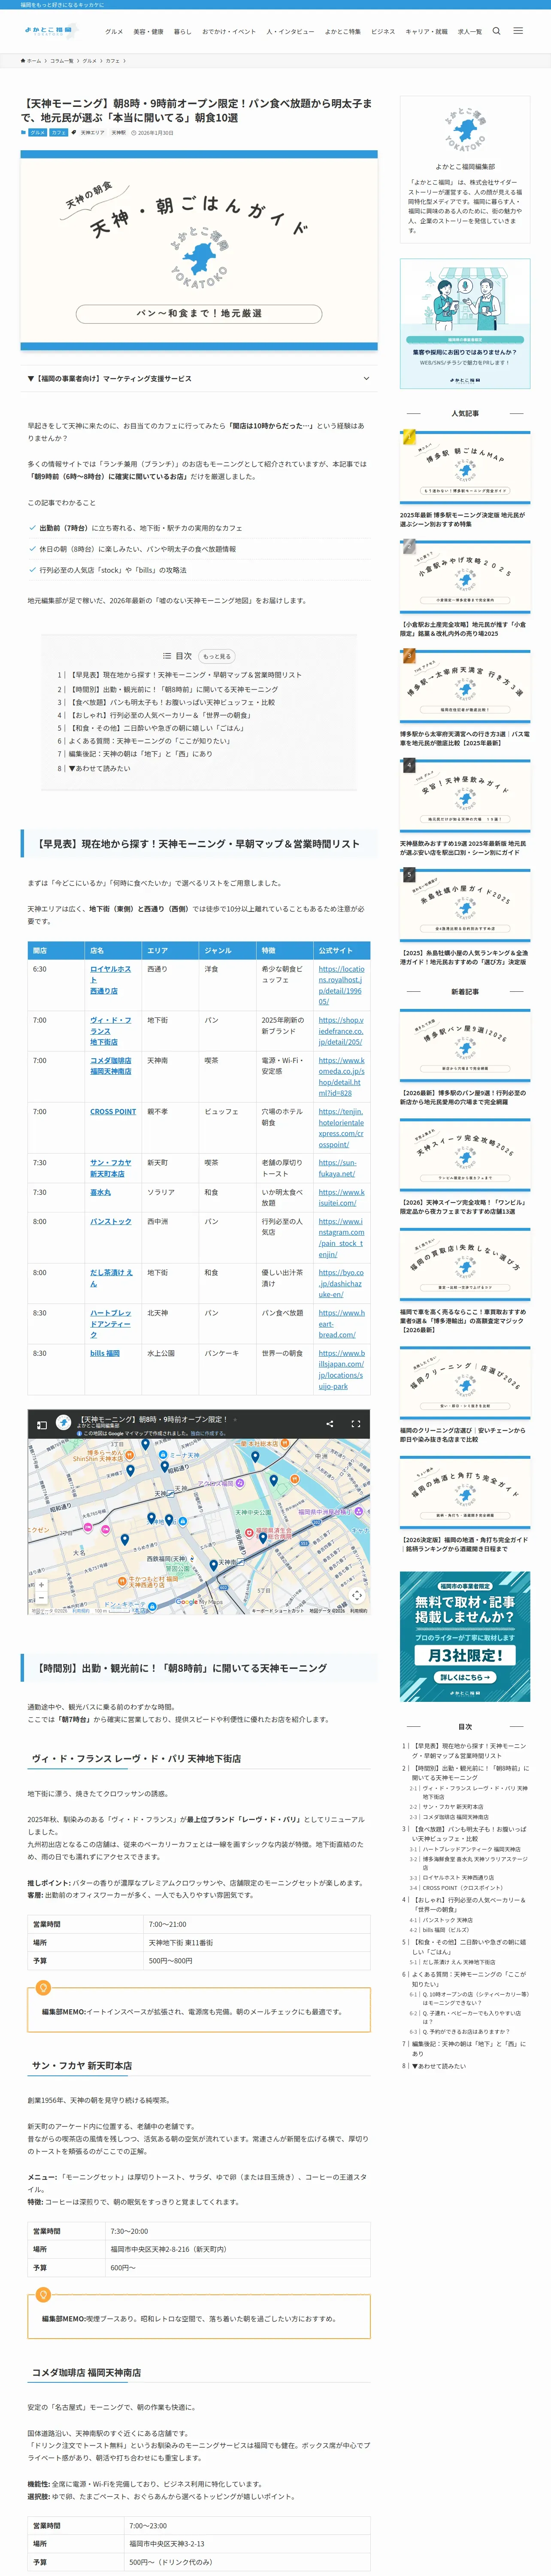Screen dimensions: 551x2576
Task: Open the 博多駅 朝ごはんMAP popular article thumbnail
Action: point(465,468)
